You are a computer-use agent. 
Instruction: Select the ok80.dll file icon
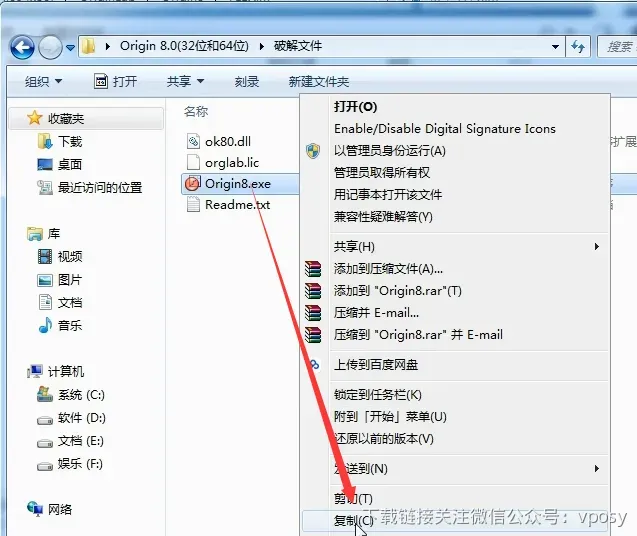click(193, 141)
